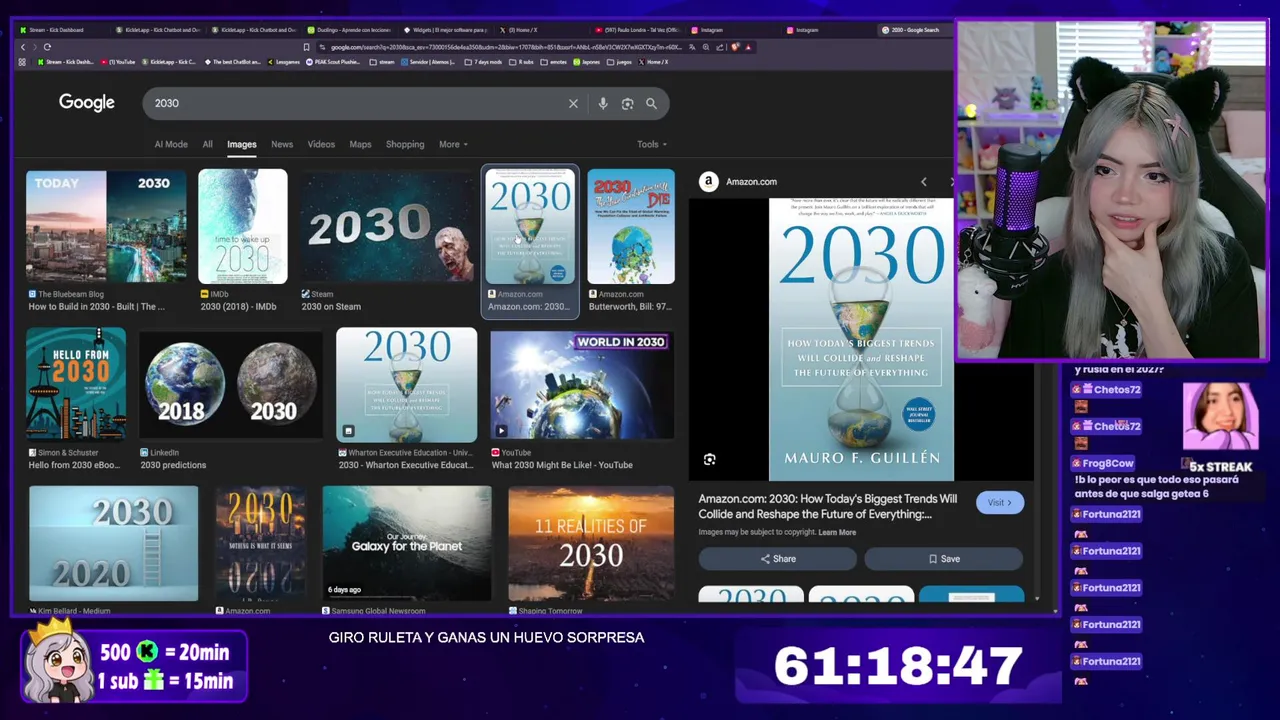The image size is (1280, 720).
Task: Open the 2018 vs 2030 globes LinkedIn thumbnail
Action: pyautogui.click(x=230, y=383)
